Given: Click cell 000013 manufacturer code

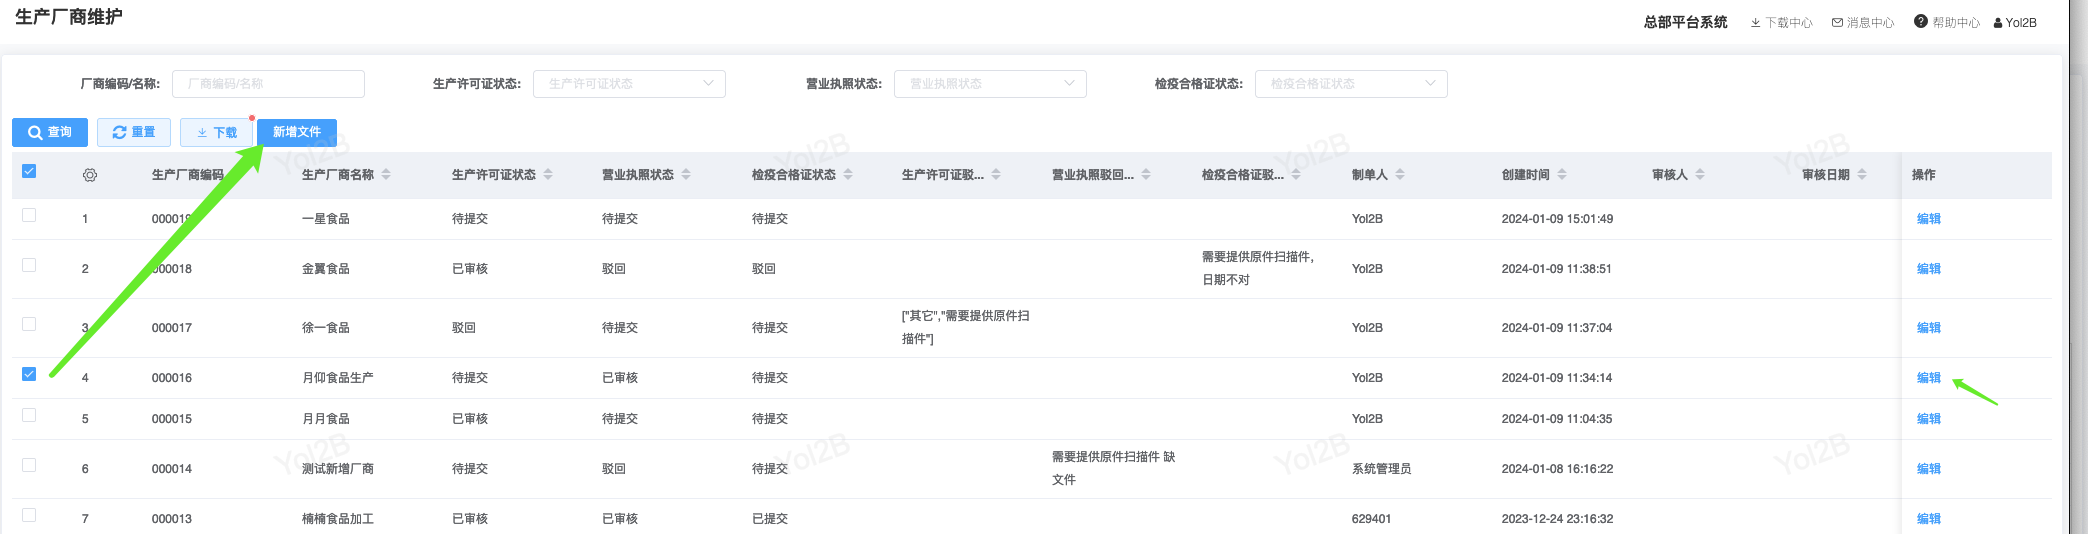Looking at the screenshot, I should tap(172, 519).
